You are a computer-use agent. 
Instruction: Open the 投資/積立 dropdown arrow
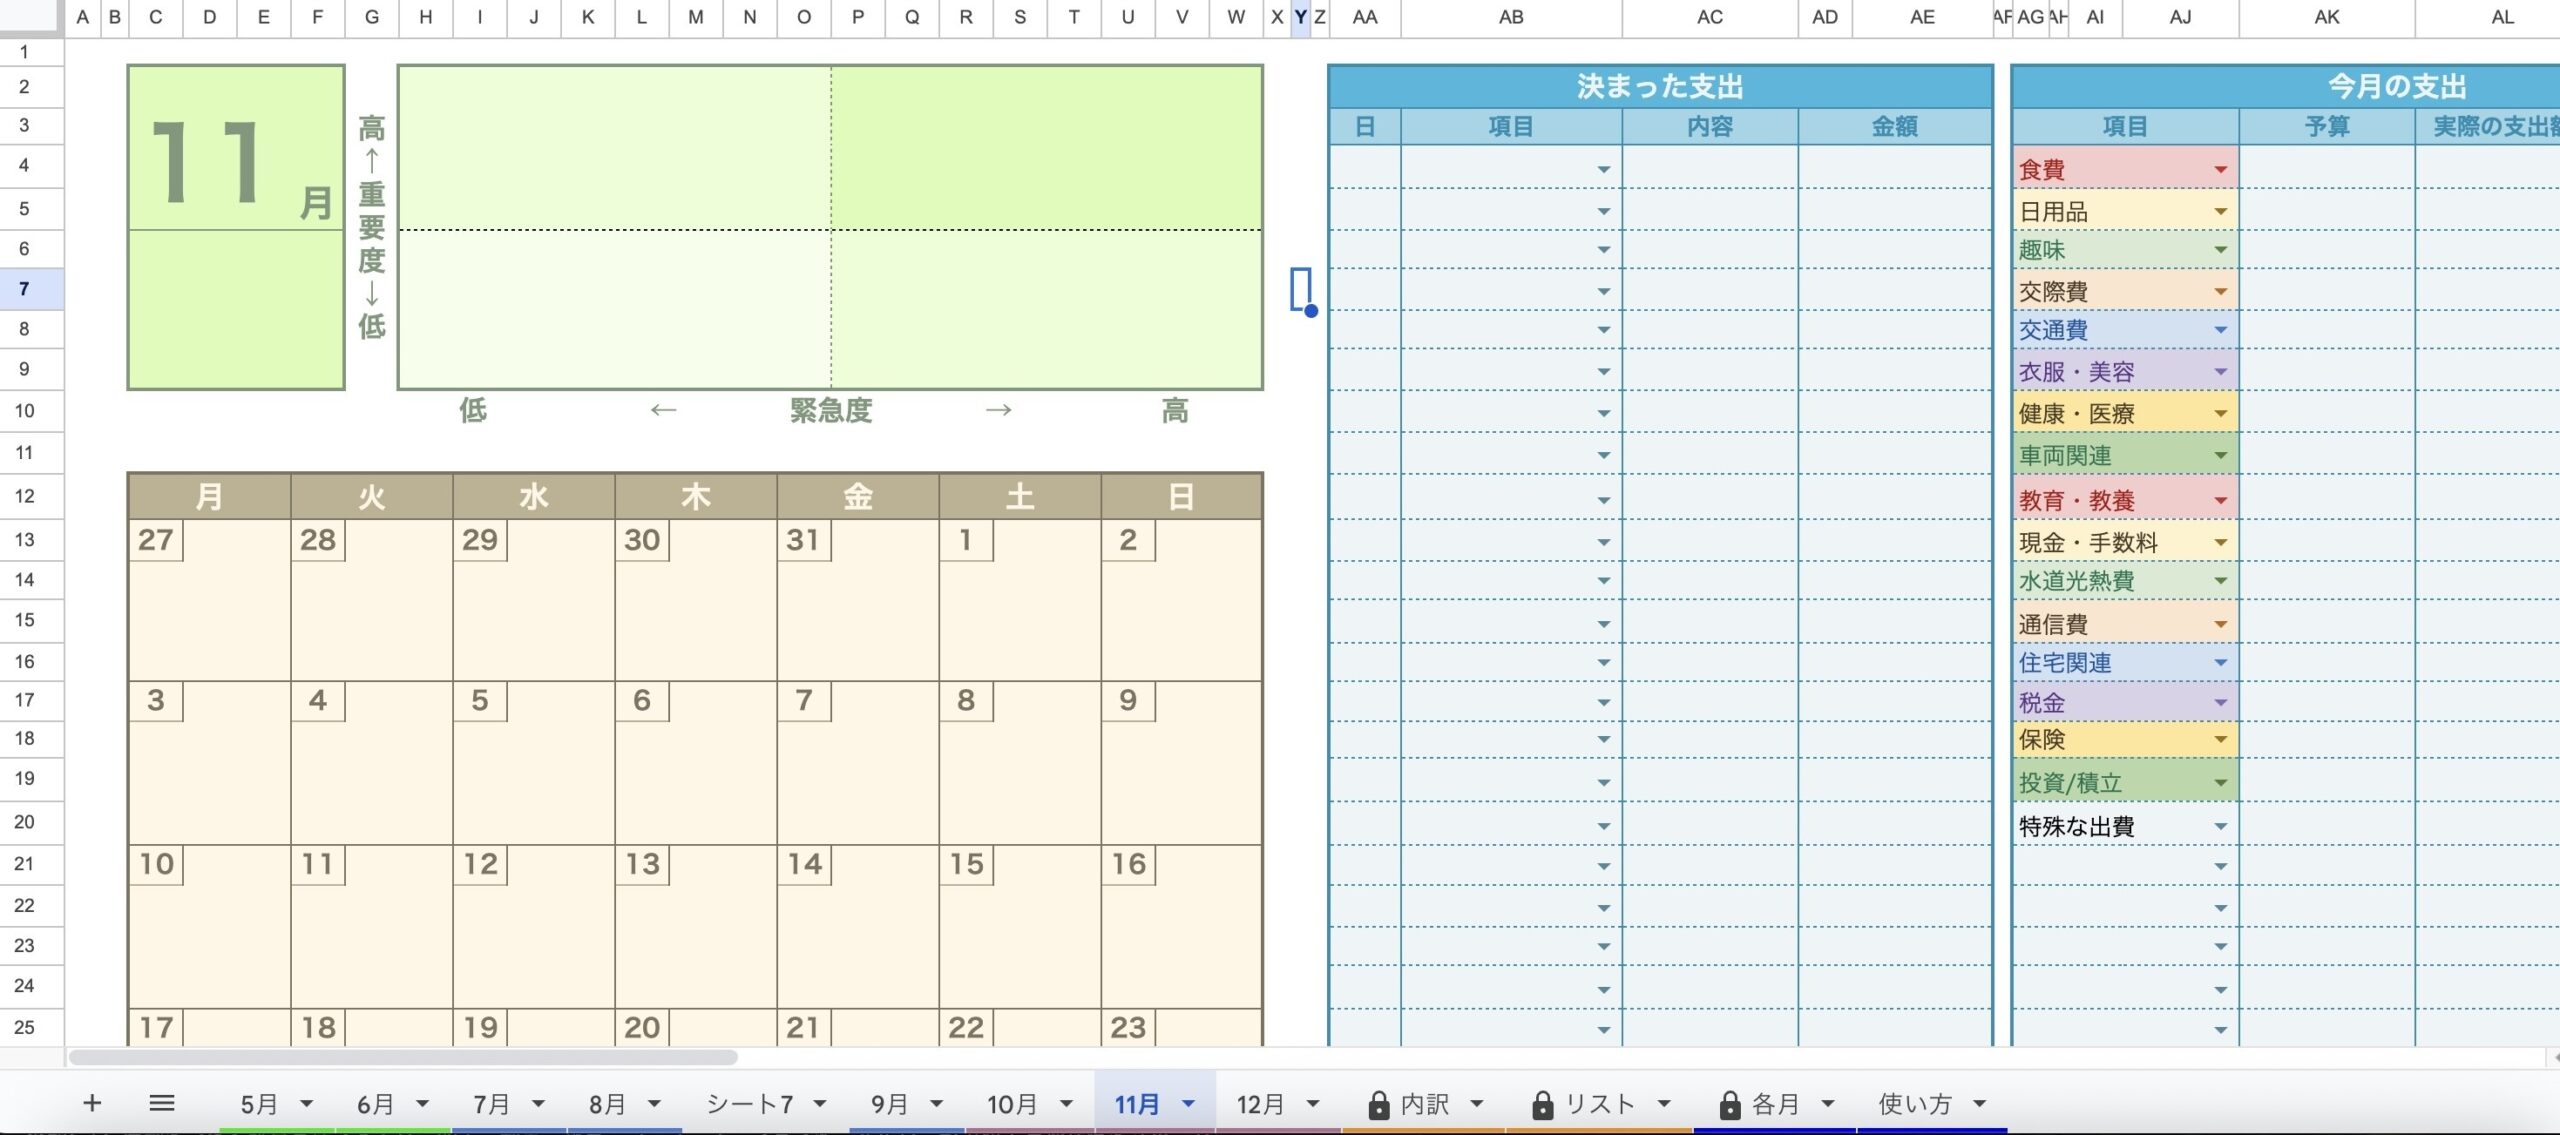point(2220,783)
